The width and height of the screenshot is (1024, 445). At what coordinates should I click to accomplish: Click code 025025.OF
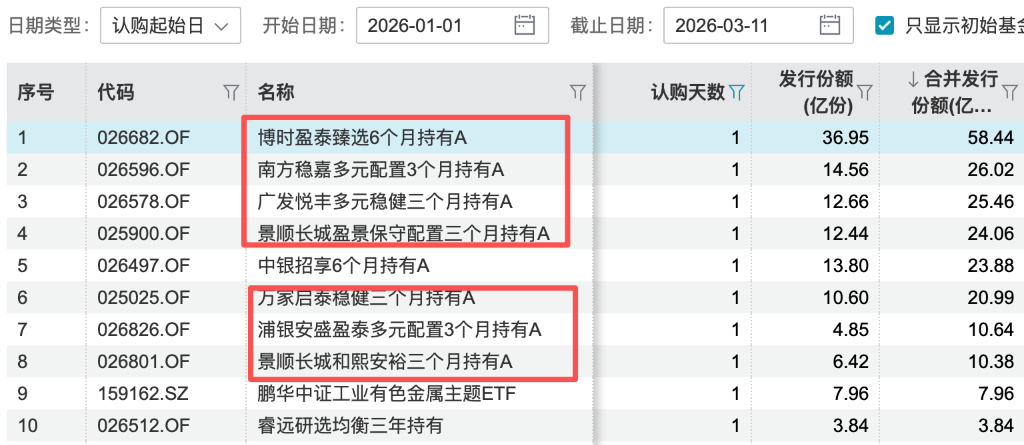pyautogui.click(x=144, y=298)
